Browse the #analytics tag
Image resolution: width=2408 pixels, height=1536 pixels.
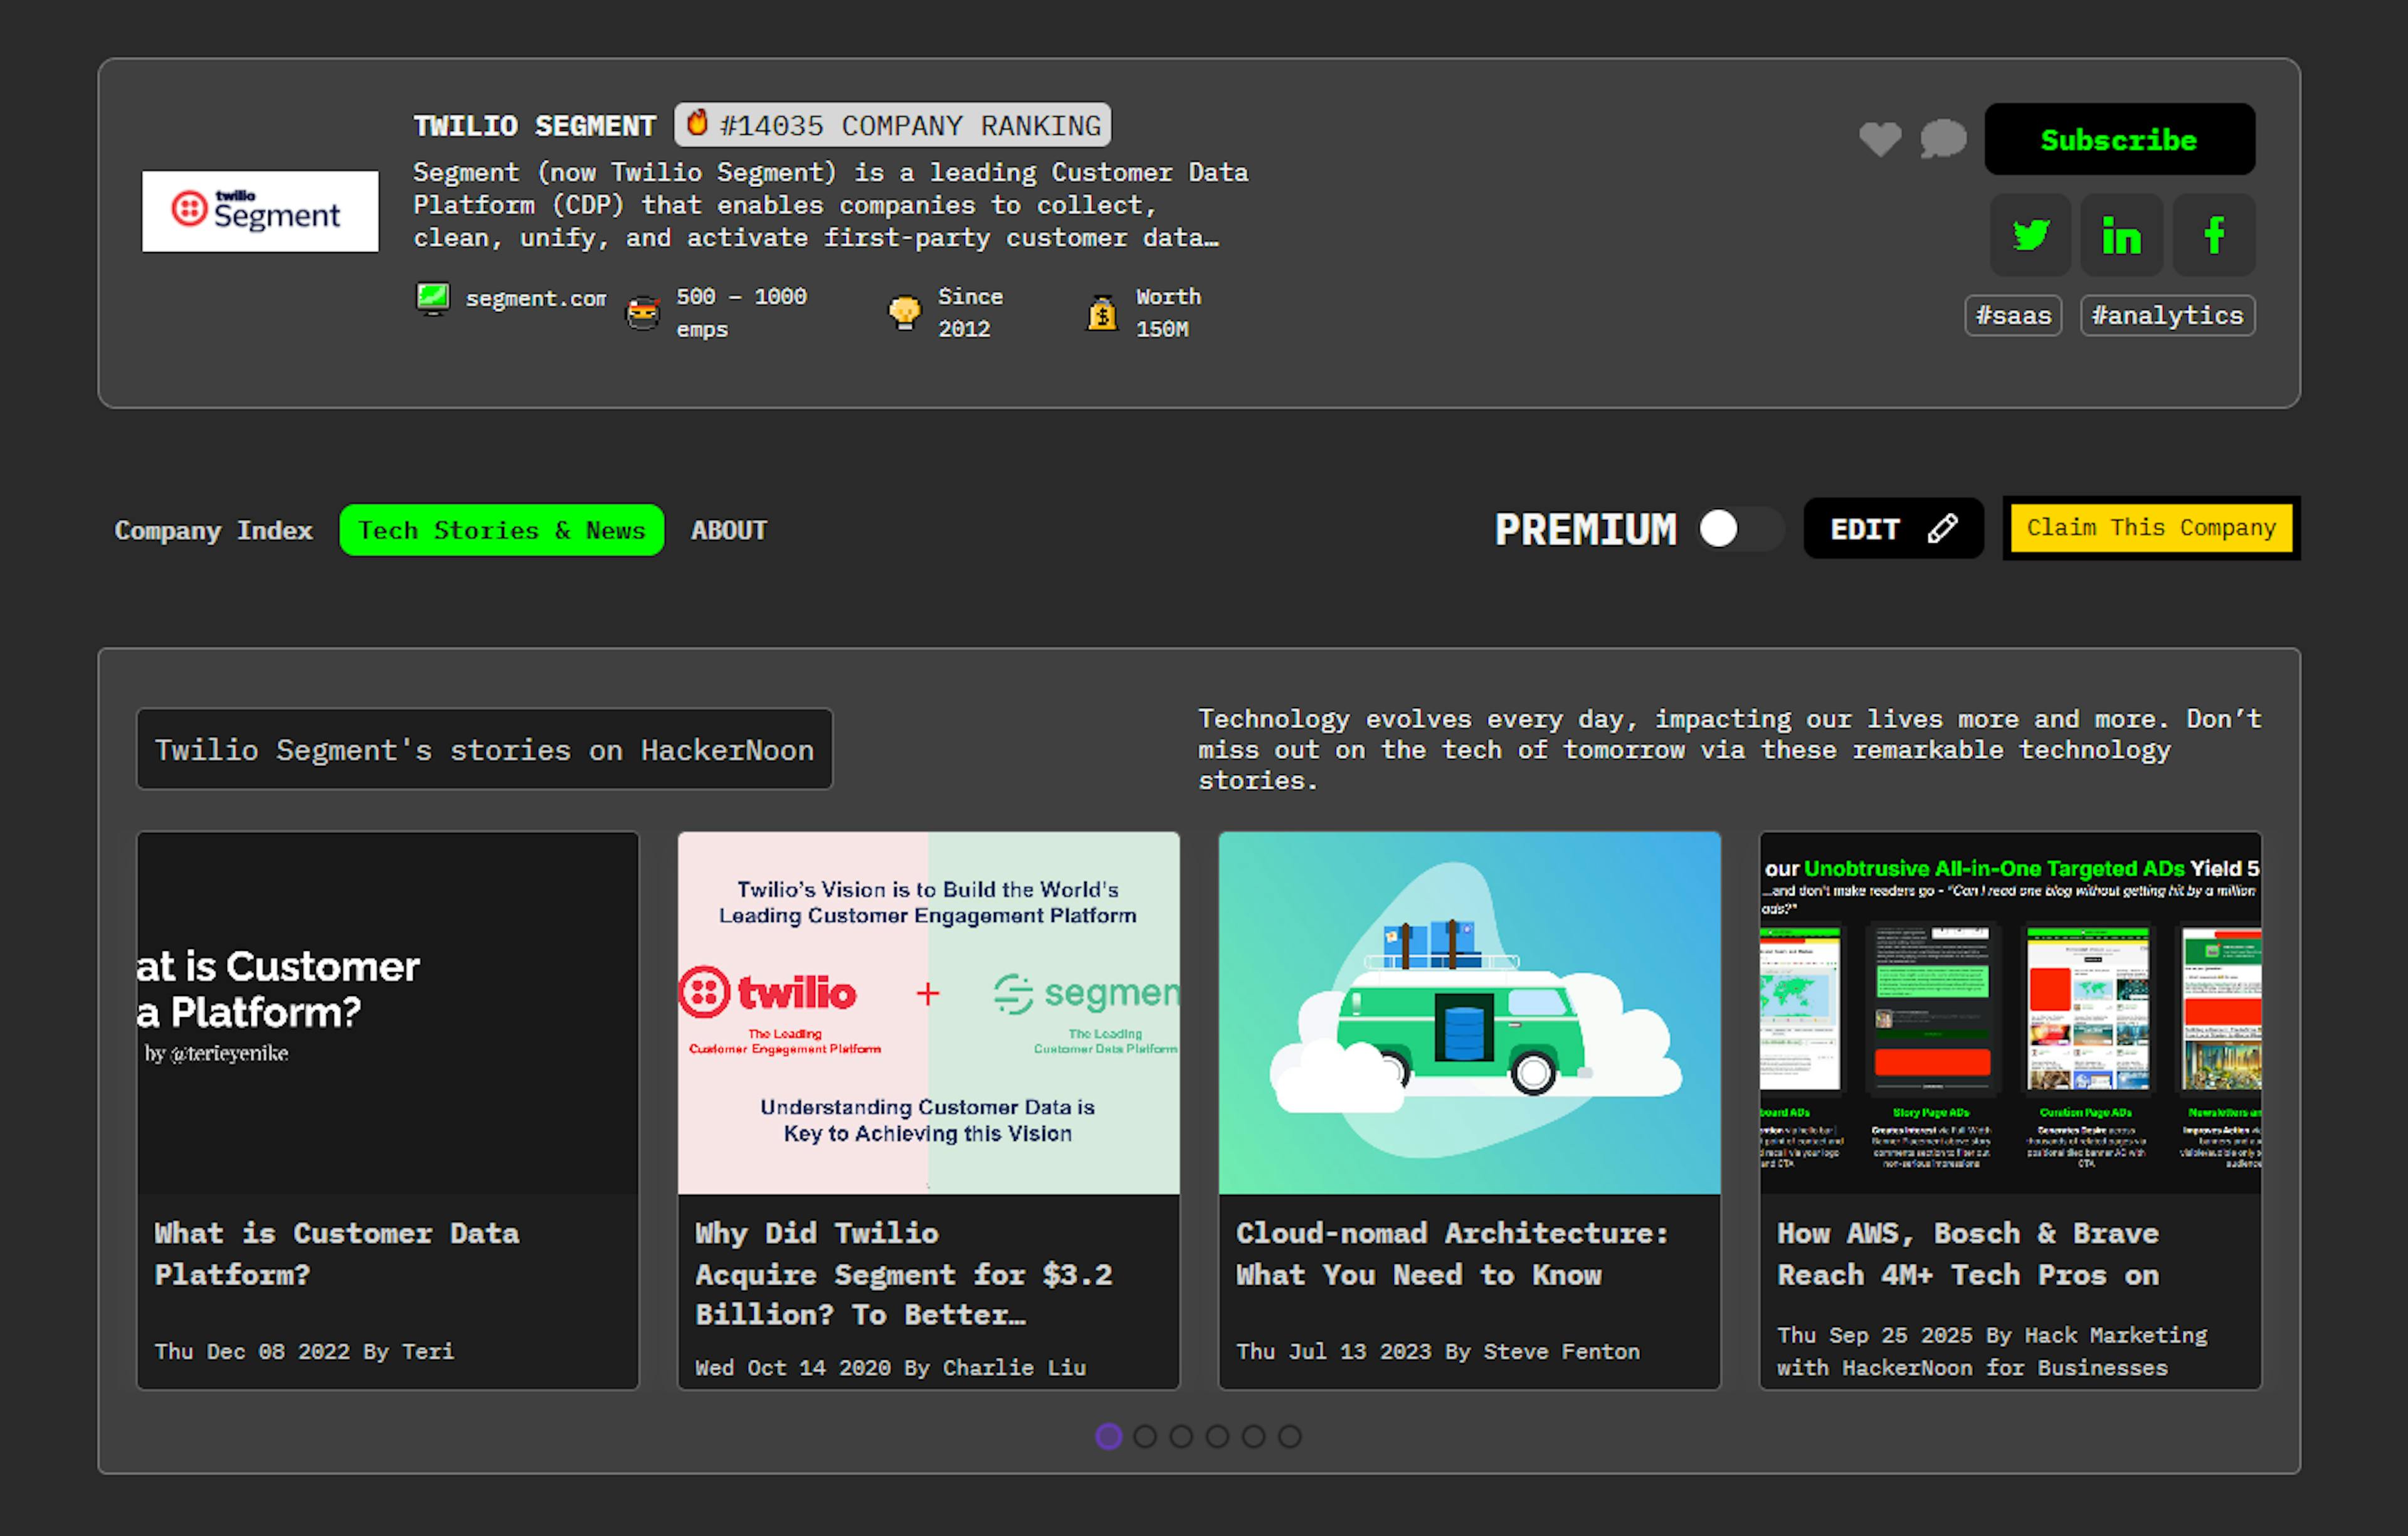2167,315
